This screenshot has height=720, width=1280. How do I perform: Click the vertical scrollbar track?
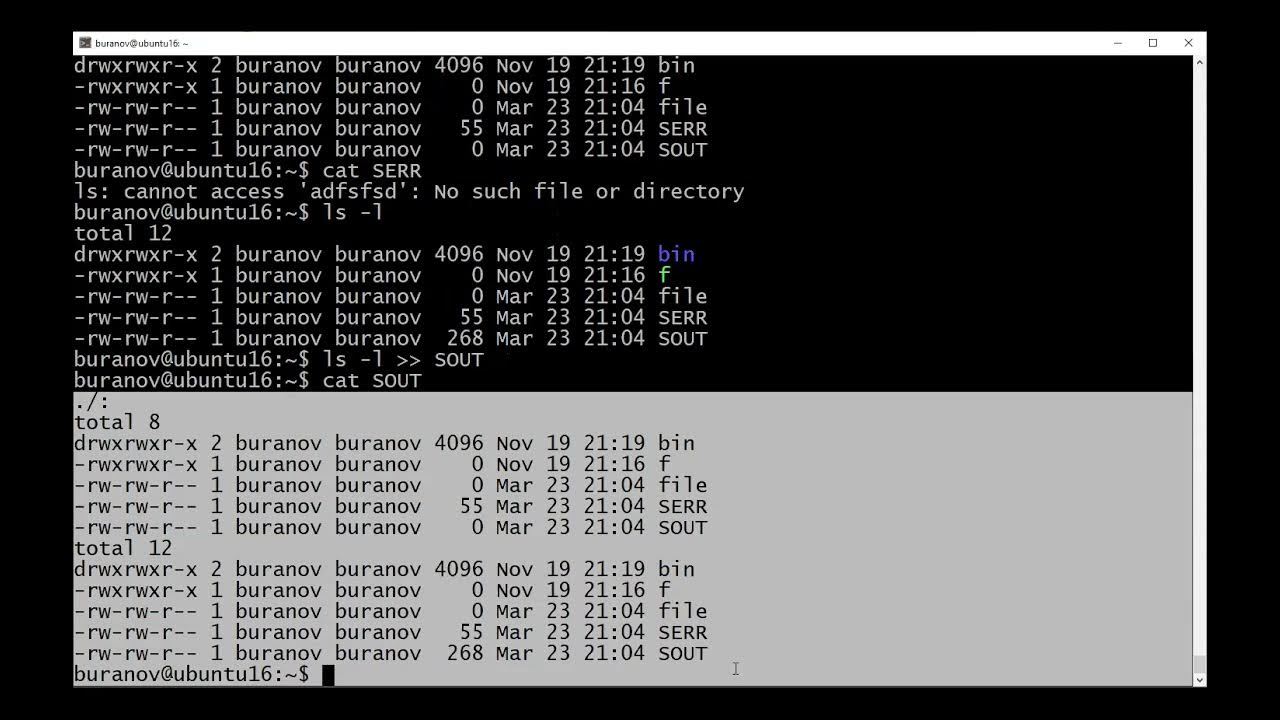point(1199,370)
